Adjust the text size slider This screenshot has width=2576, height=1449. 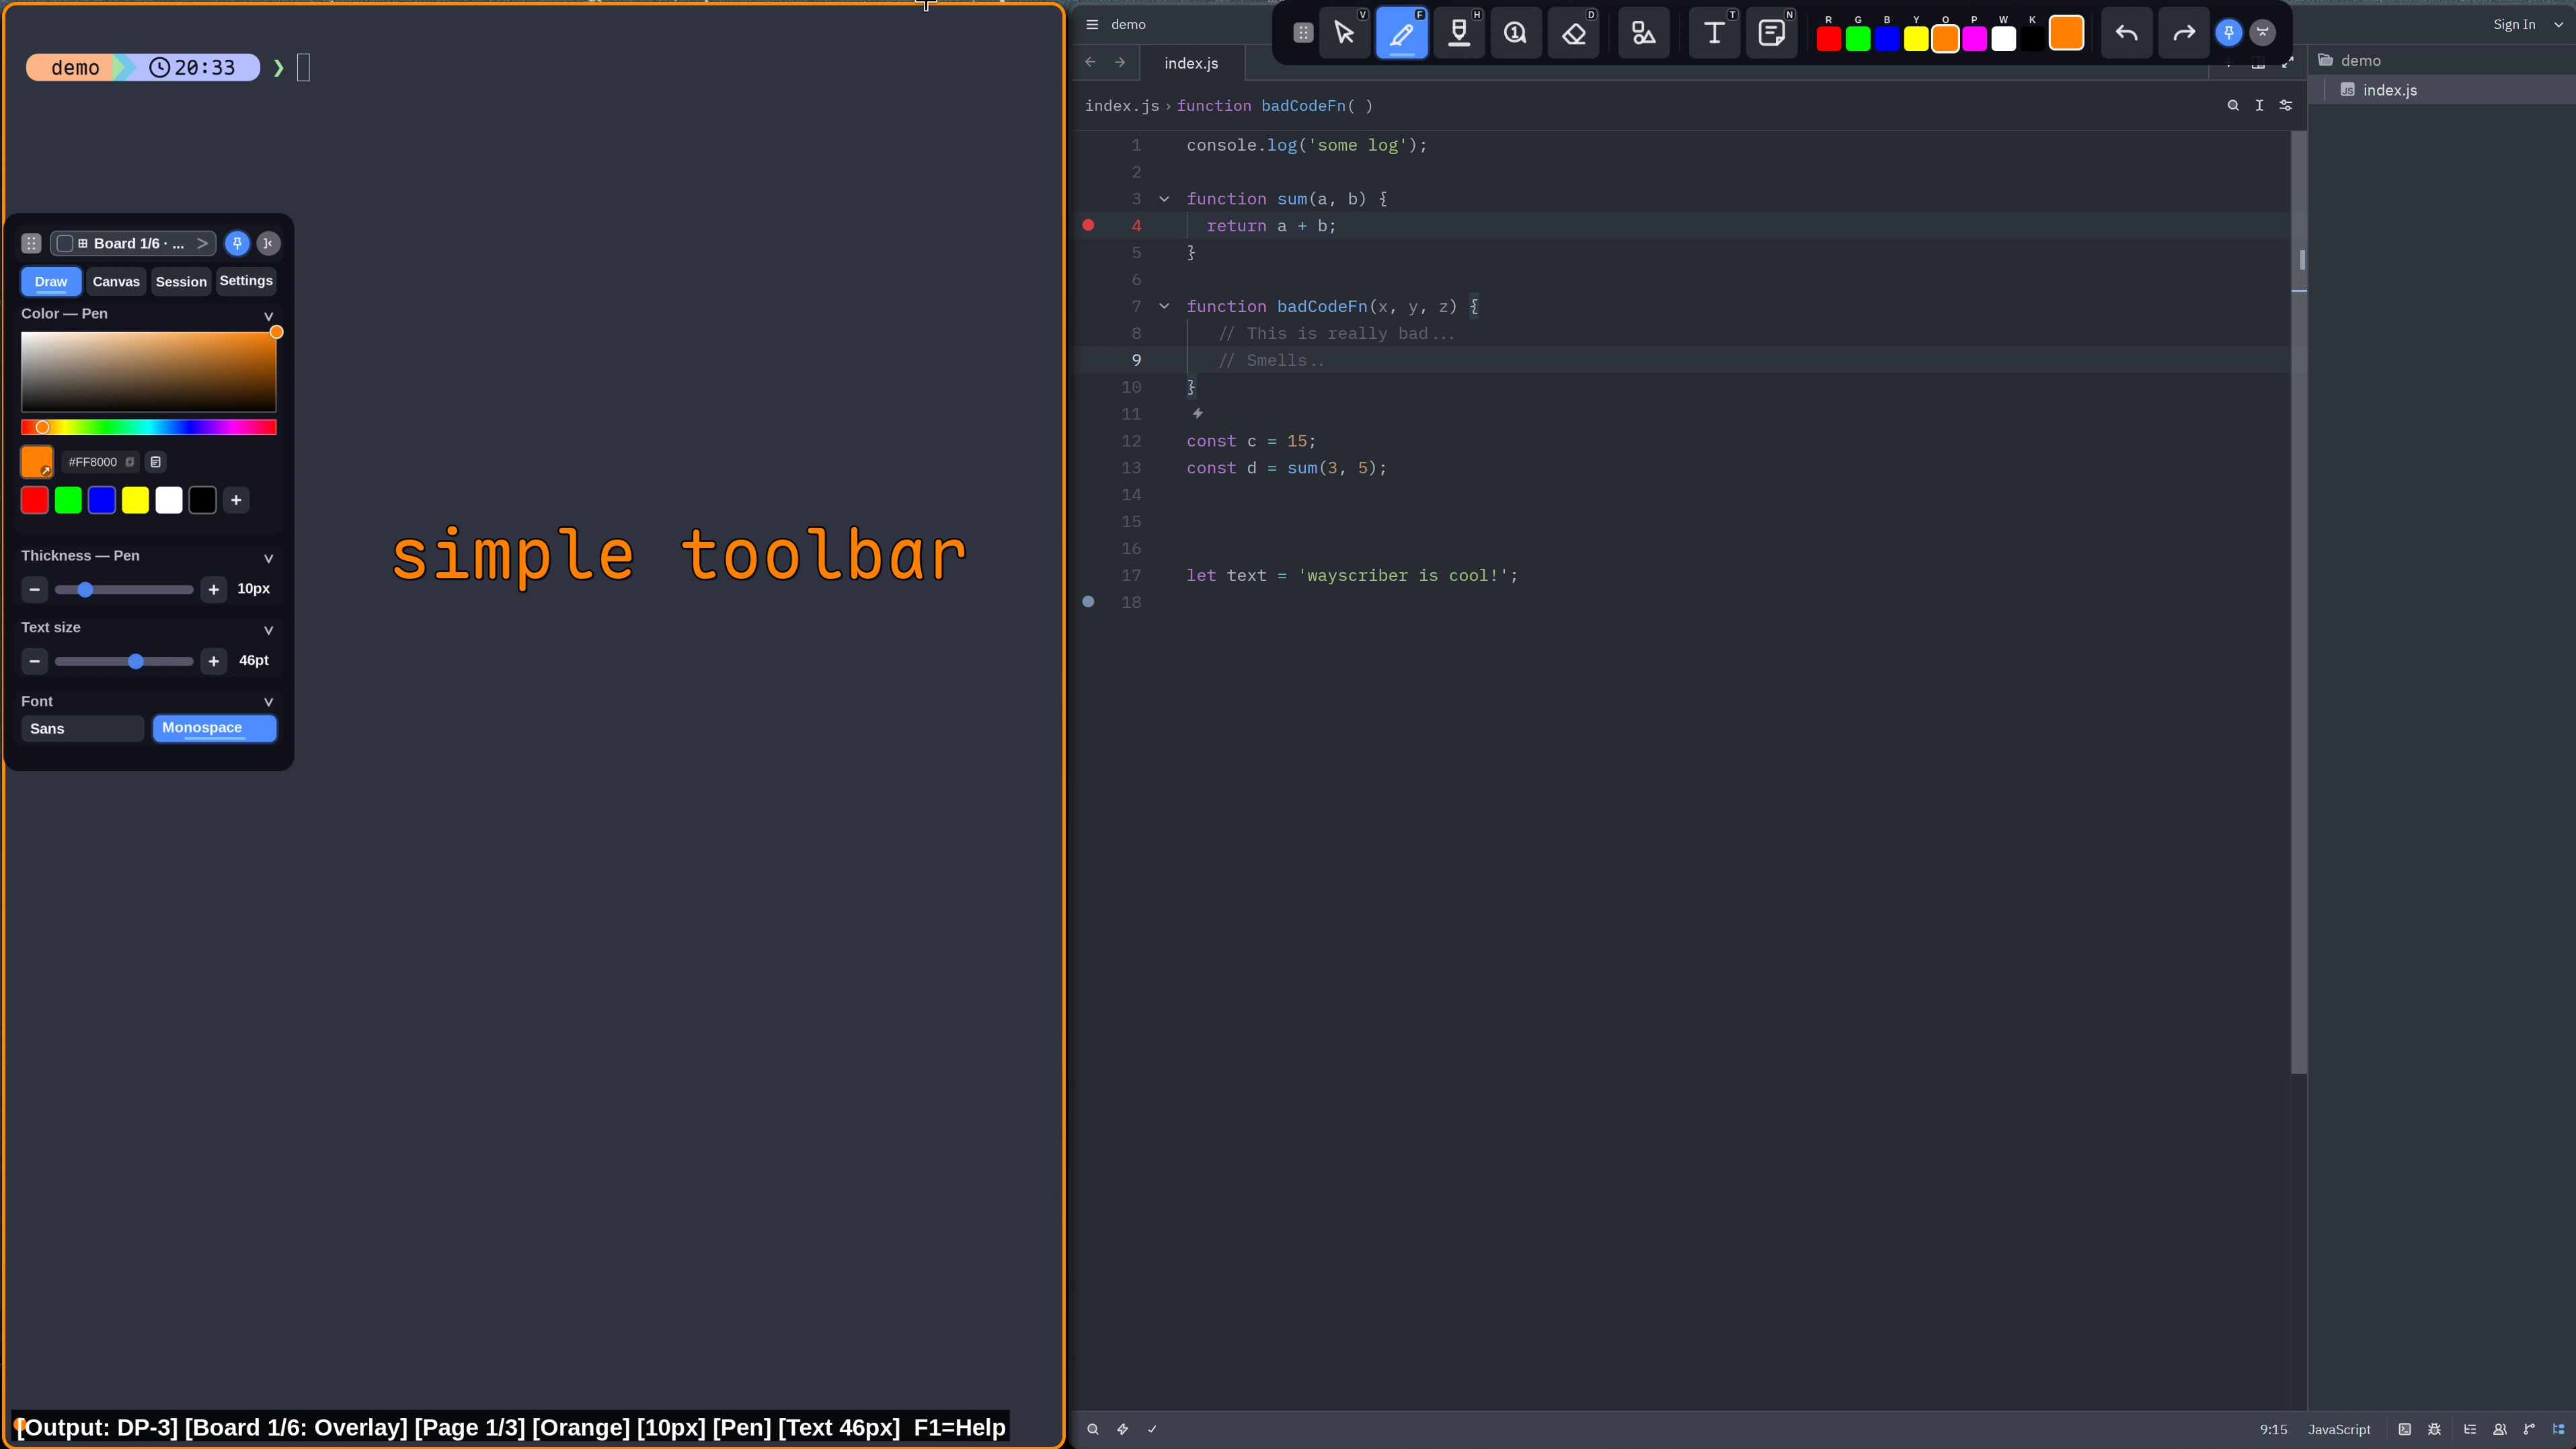(x=124, y=661)
